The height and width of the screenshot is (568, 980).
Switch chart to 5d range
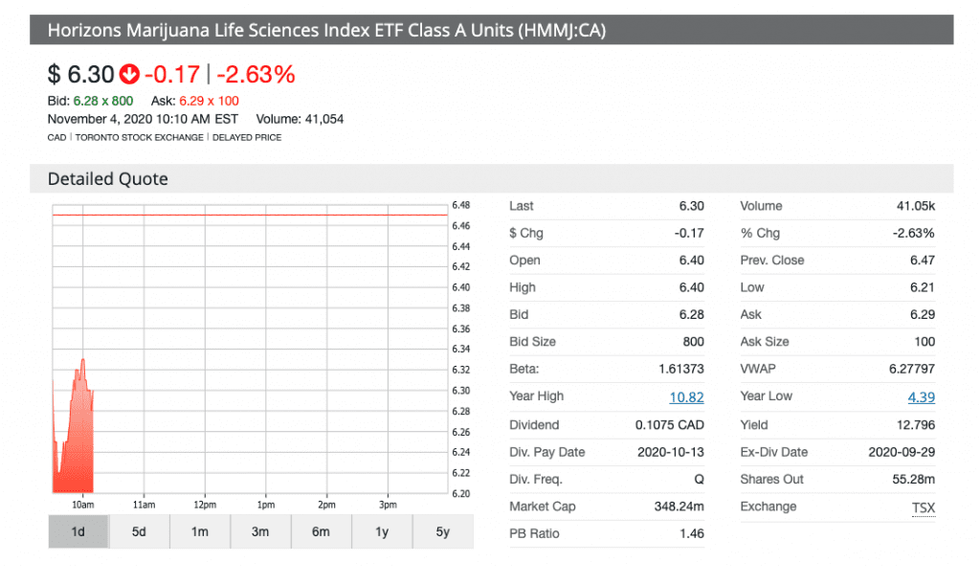coord(139,531)
